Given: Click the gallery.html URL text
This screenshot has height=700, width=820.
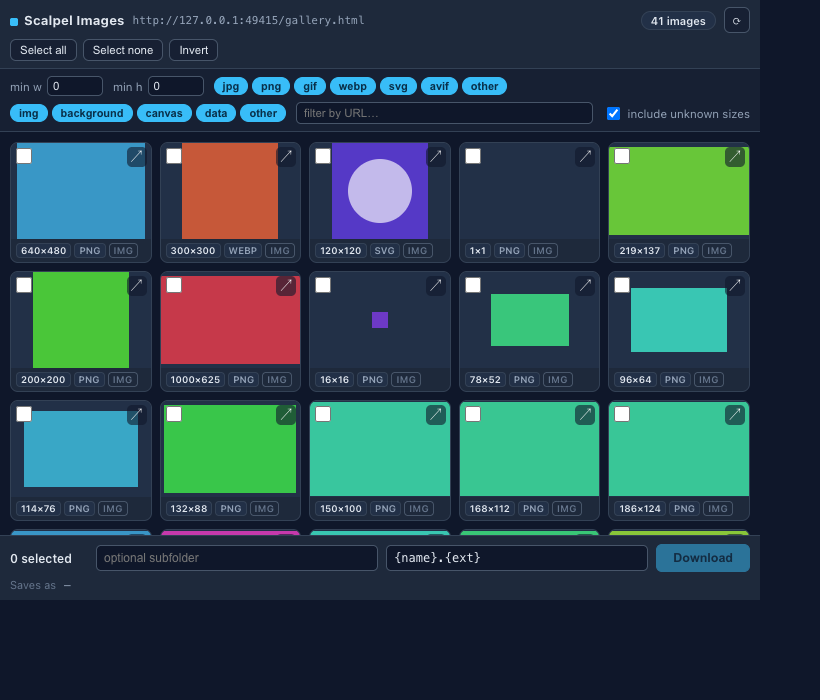Looking at the screenshot, I should coord(248,20).
